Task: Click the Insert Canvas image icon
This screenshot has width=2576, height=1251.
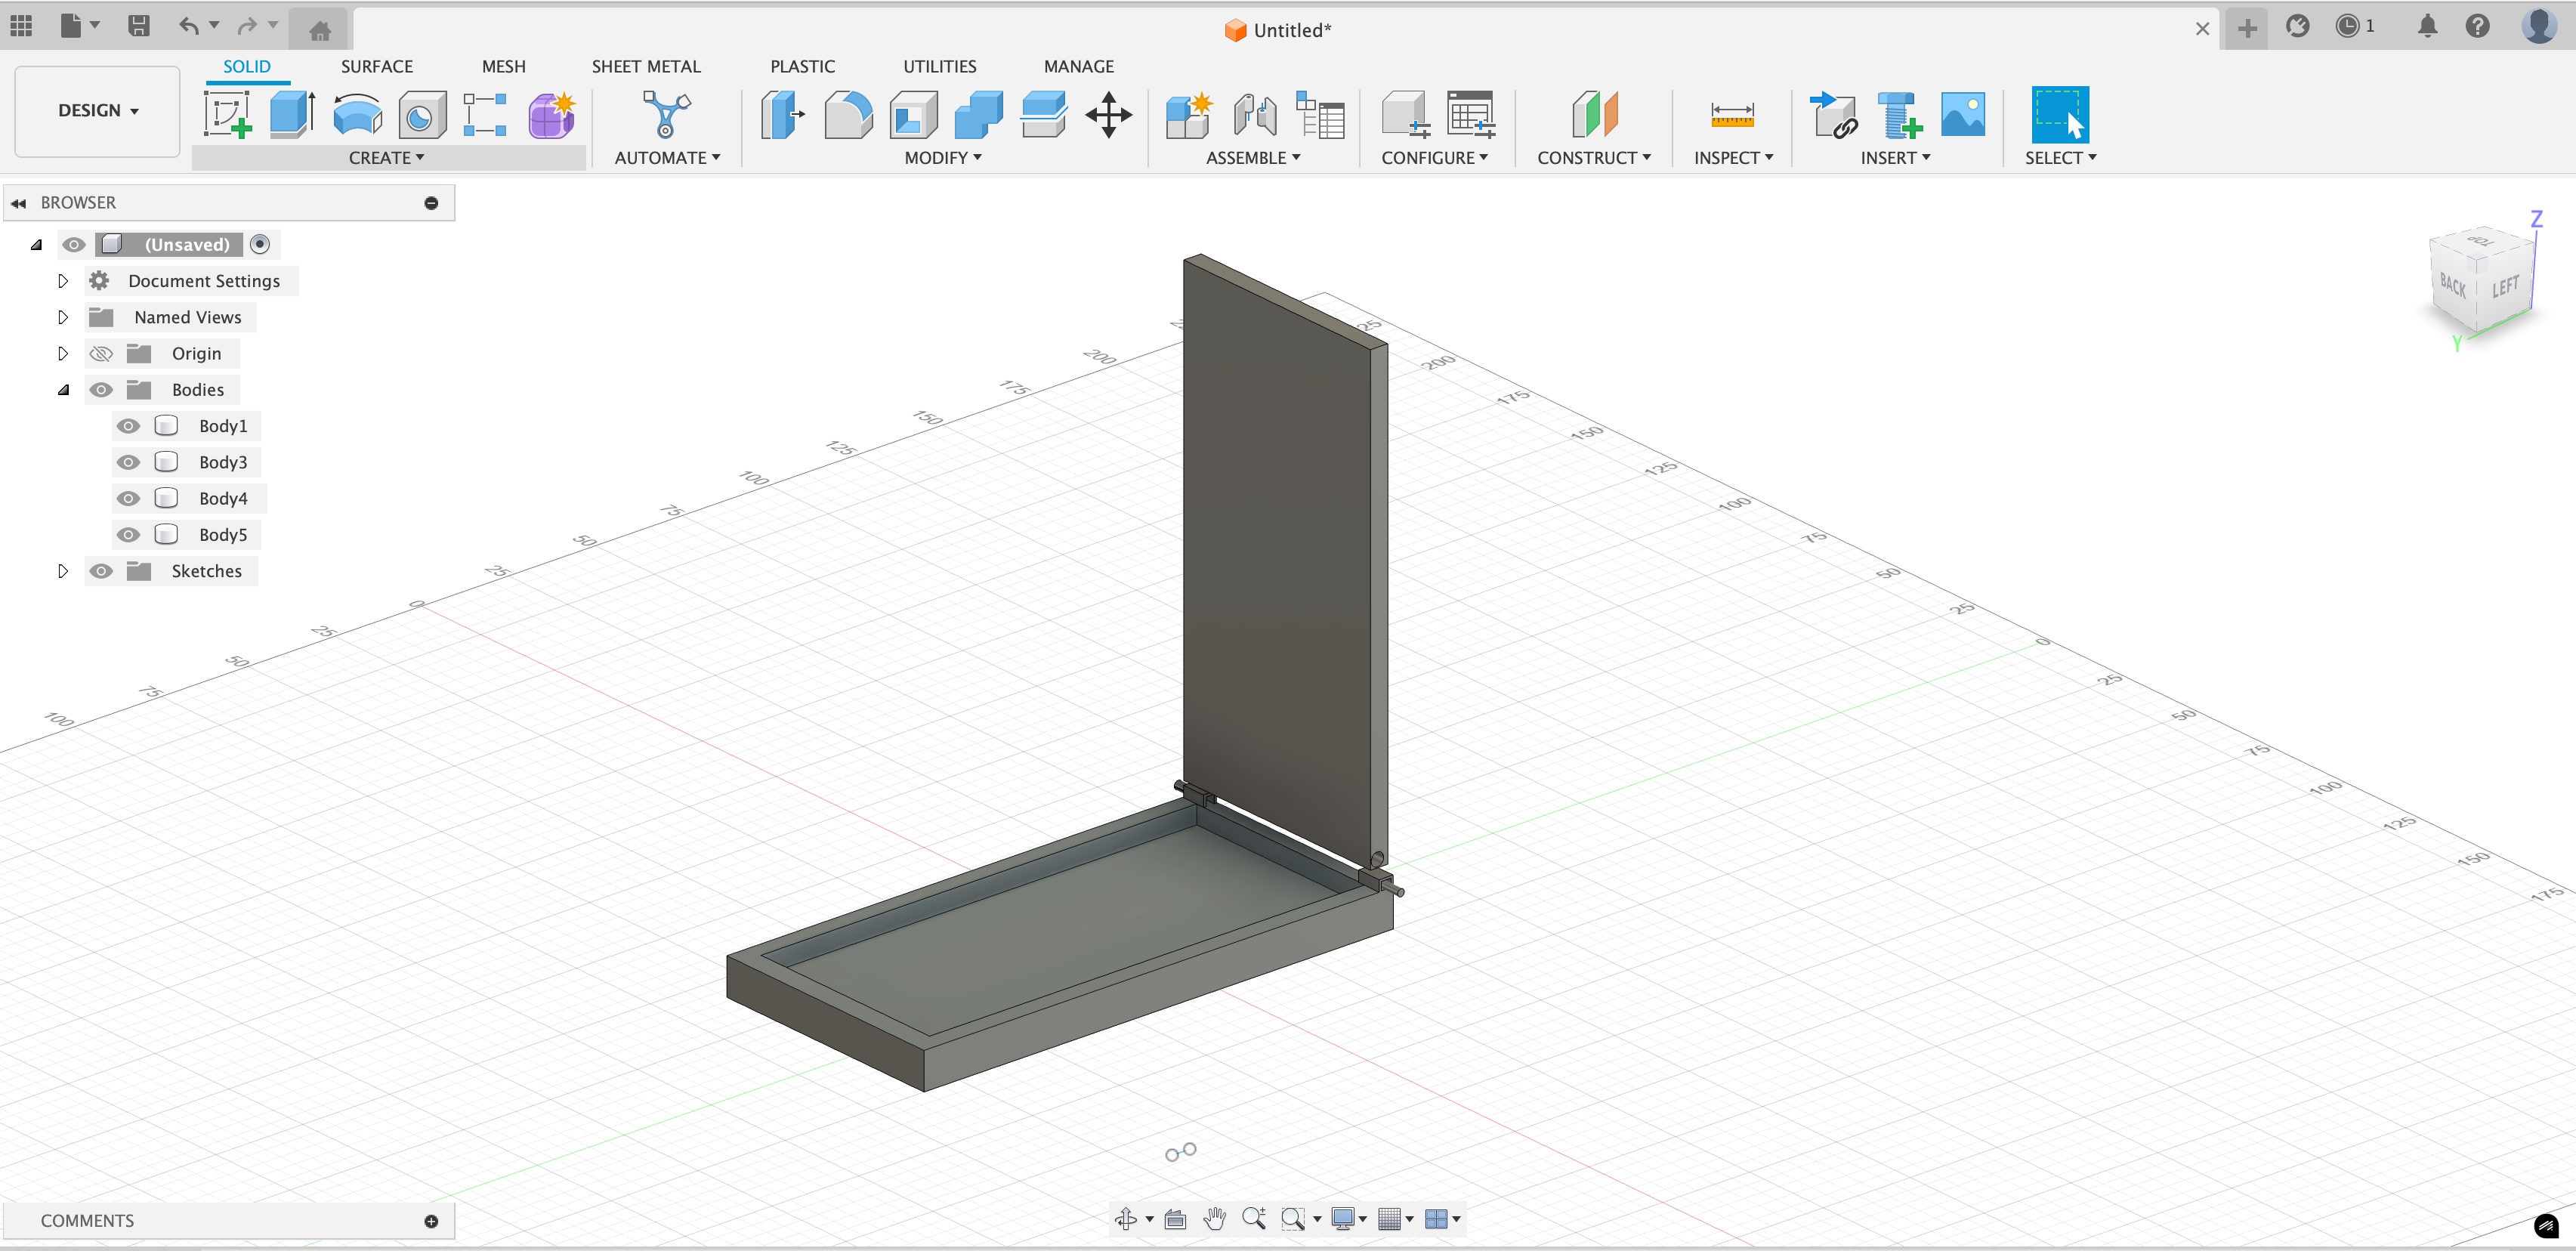Action: [x=1962, y=114]
